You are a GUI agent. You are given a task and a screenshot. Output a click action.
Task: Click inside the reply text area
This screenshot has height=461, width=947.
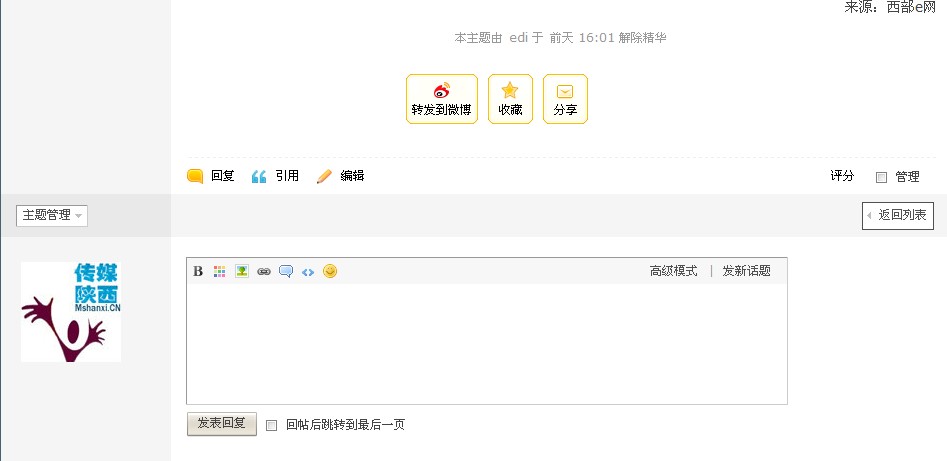[487, 343]
